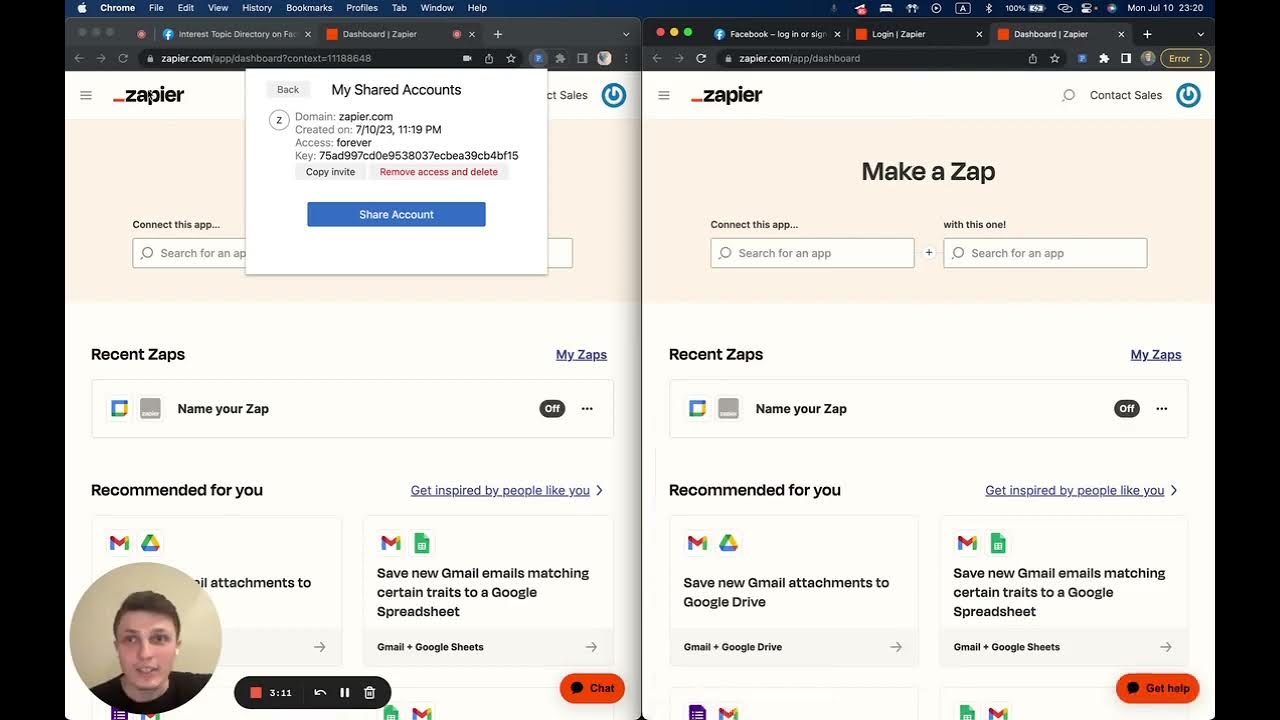Open My Zaps link in right window
The image size is (1280, 720).
pyautogui.click(x=1156, y=354)
